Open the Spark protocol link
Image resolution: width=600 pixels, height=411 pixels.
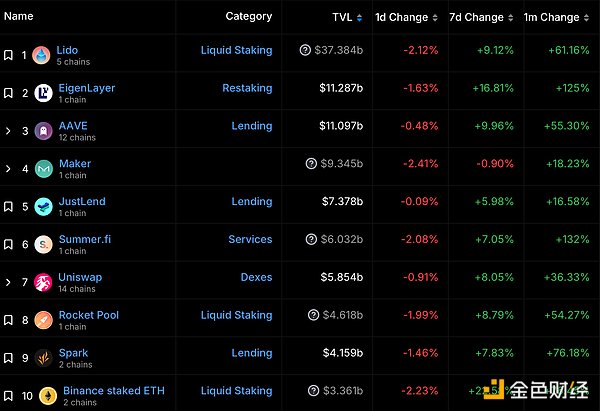[x=74, y=353]
